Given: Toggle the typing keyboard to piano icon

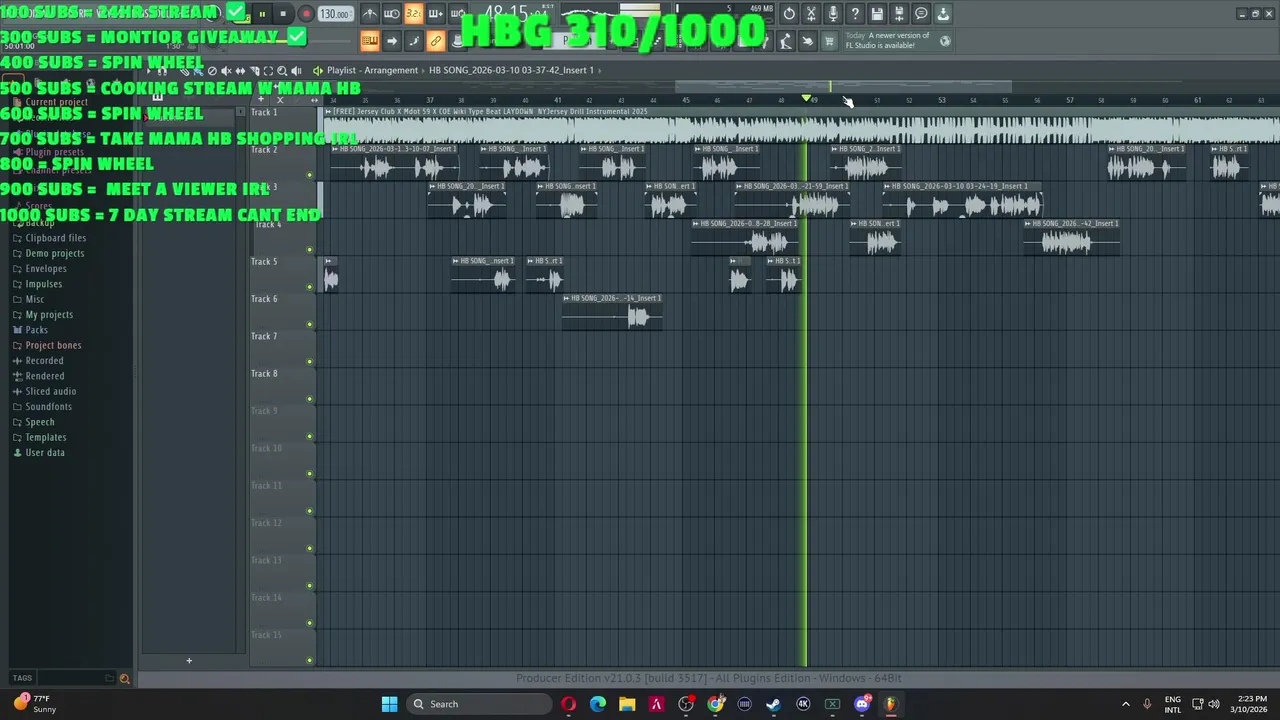Looking at the screenshot, I should click(370, 41).
